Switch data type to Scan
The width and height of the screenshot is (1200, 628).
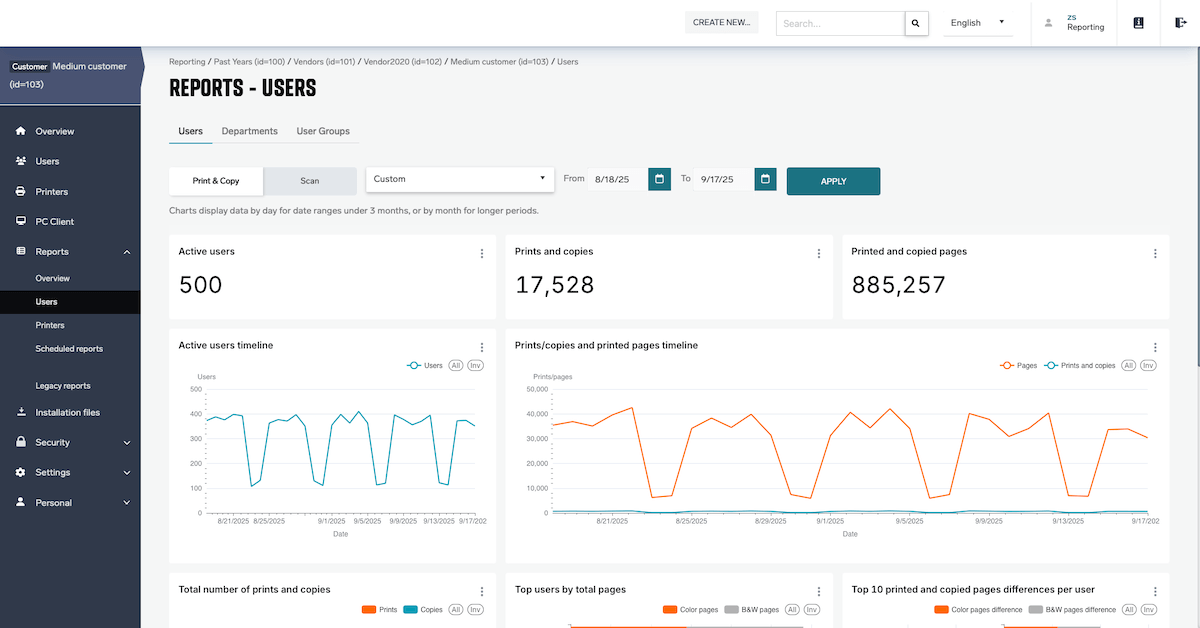pos(310,181)
